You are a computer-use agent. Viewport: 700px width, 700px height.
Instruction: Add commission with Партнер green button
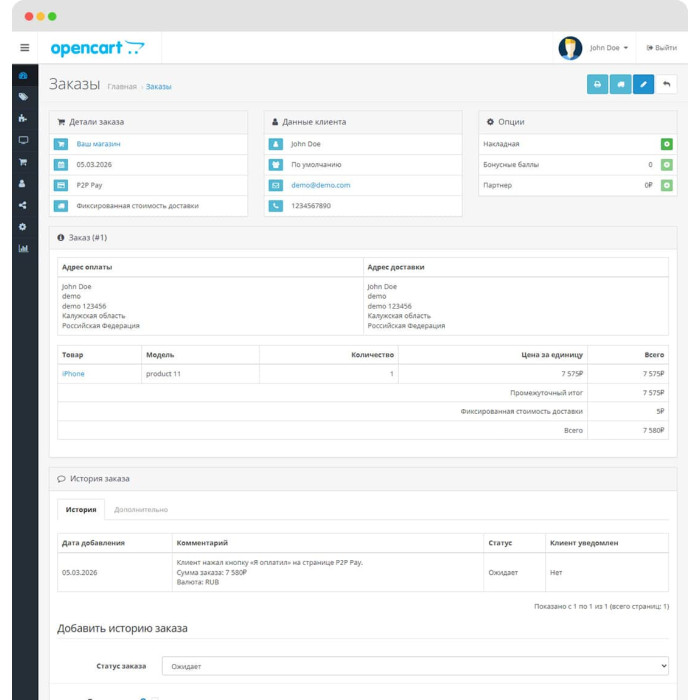point(667,185)
